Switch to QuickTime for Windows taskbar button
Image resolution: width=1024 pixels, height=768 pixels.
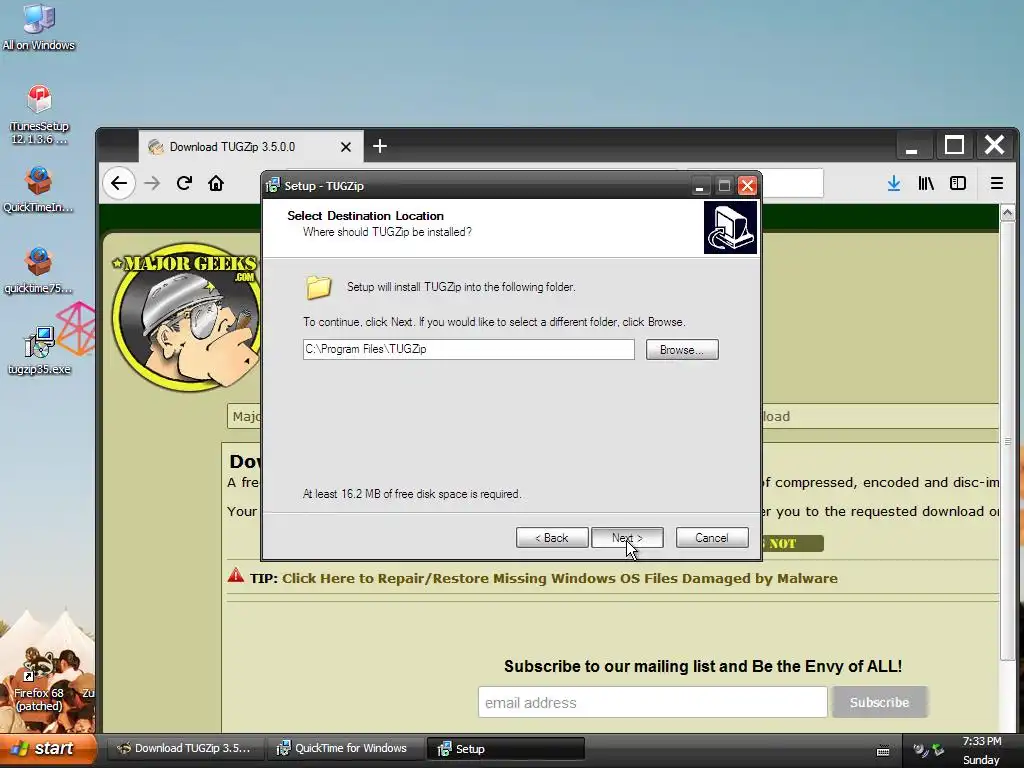point(345,748)
